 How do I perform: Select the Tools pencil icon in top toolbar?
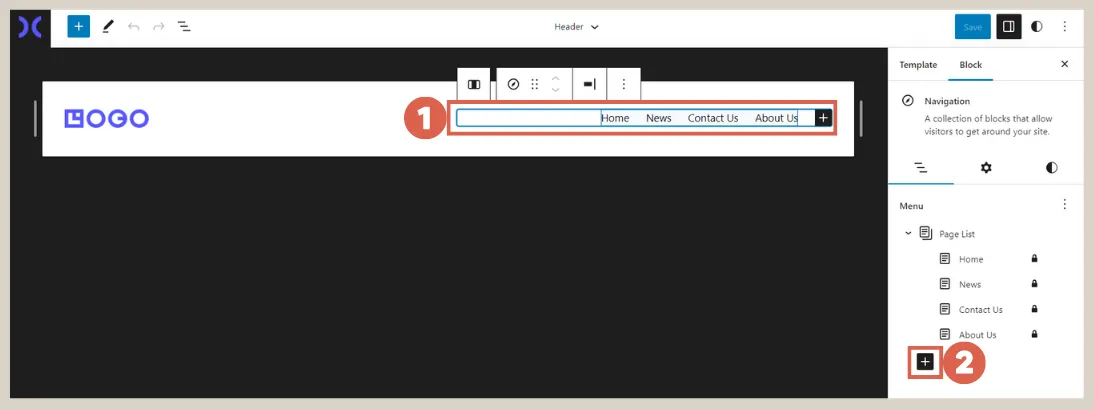pos(107,27)
